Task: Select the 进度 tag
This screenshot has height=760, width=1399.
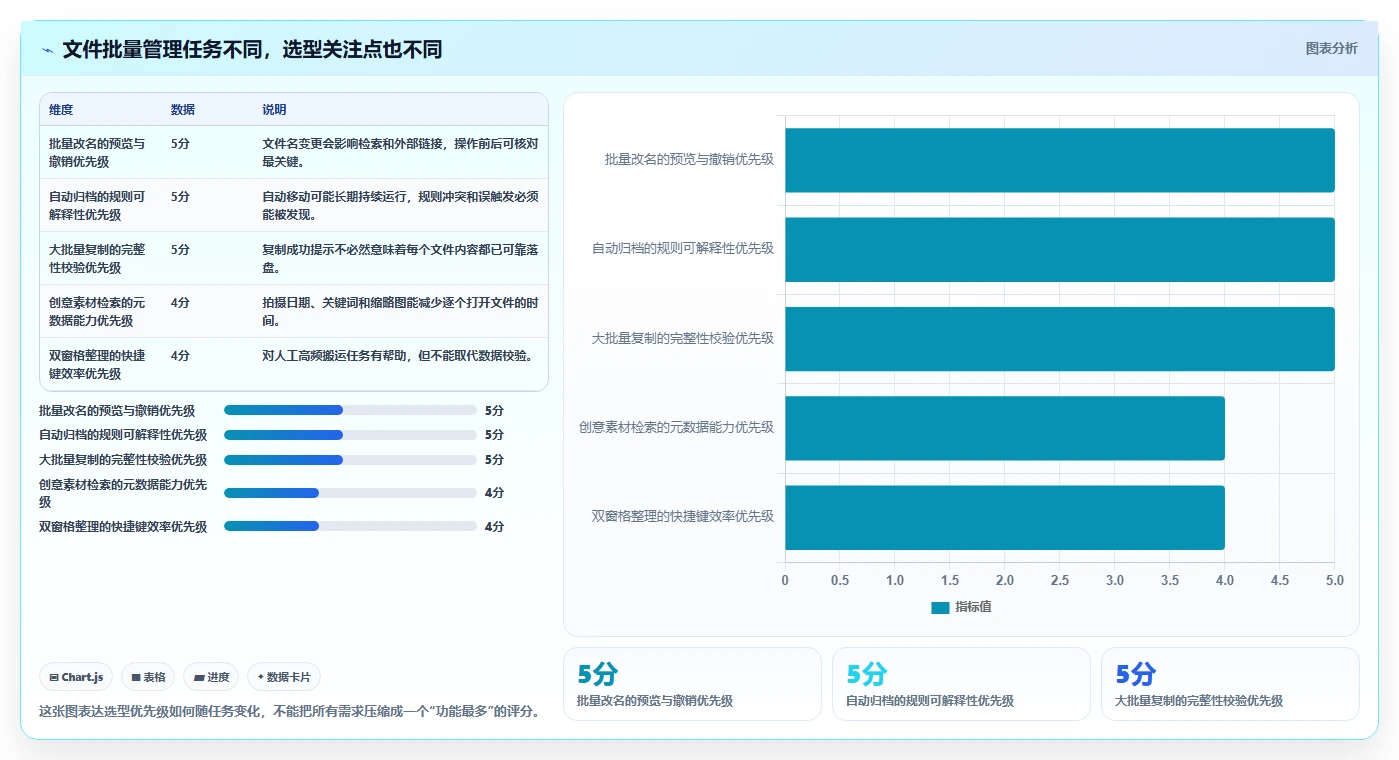Action: click(211, 677)
